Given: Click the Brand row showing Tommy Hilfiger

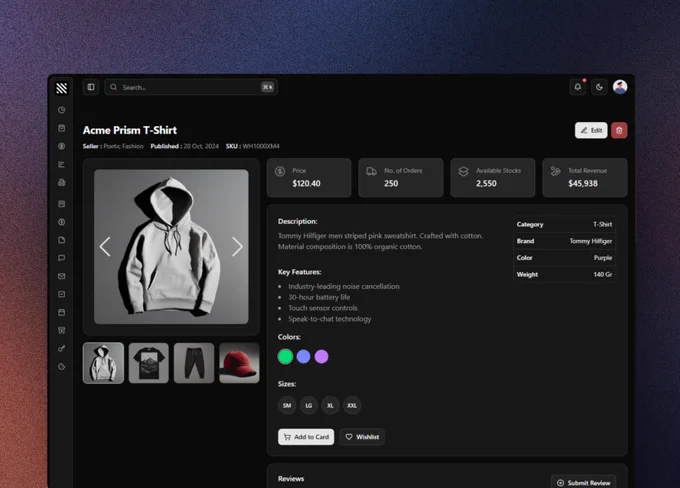Looking at the screenshot, I should coord(564,241).
